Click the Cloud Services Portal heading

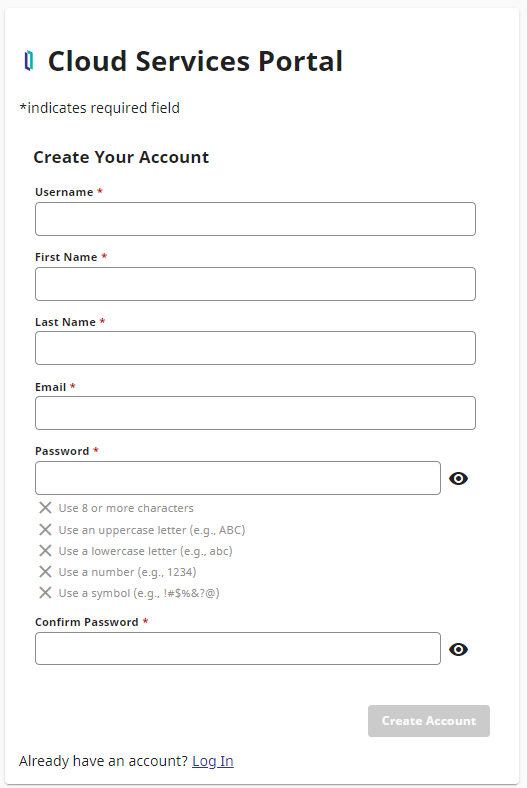point(195,61)
